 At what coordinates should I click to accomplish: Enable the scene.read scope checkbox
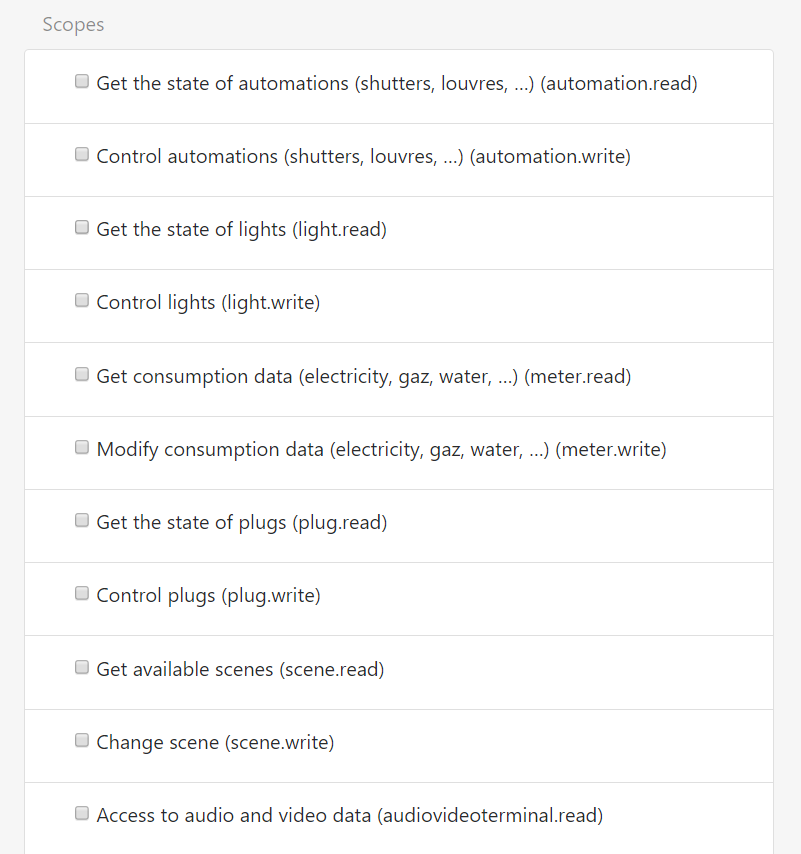coord(81,667)
